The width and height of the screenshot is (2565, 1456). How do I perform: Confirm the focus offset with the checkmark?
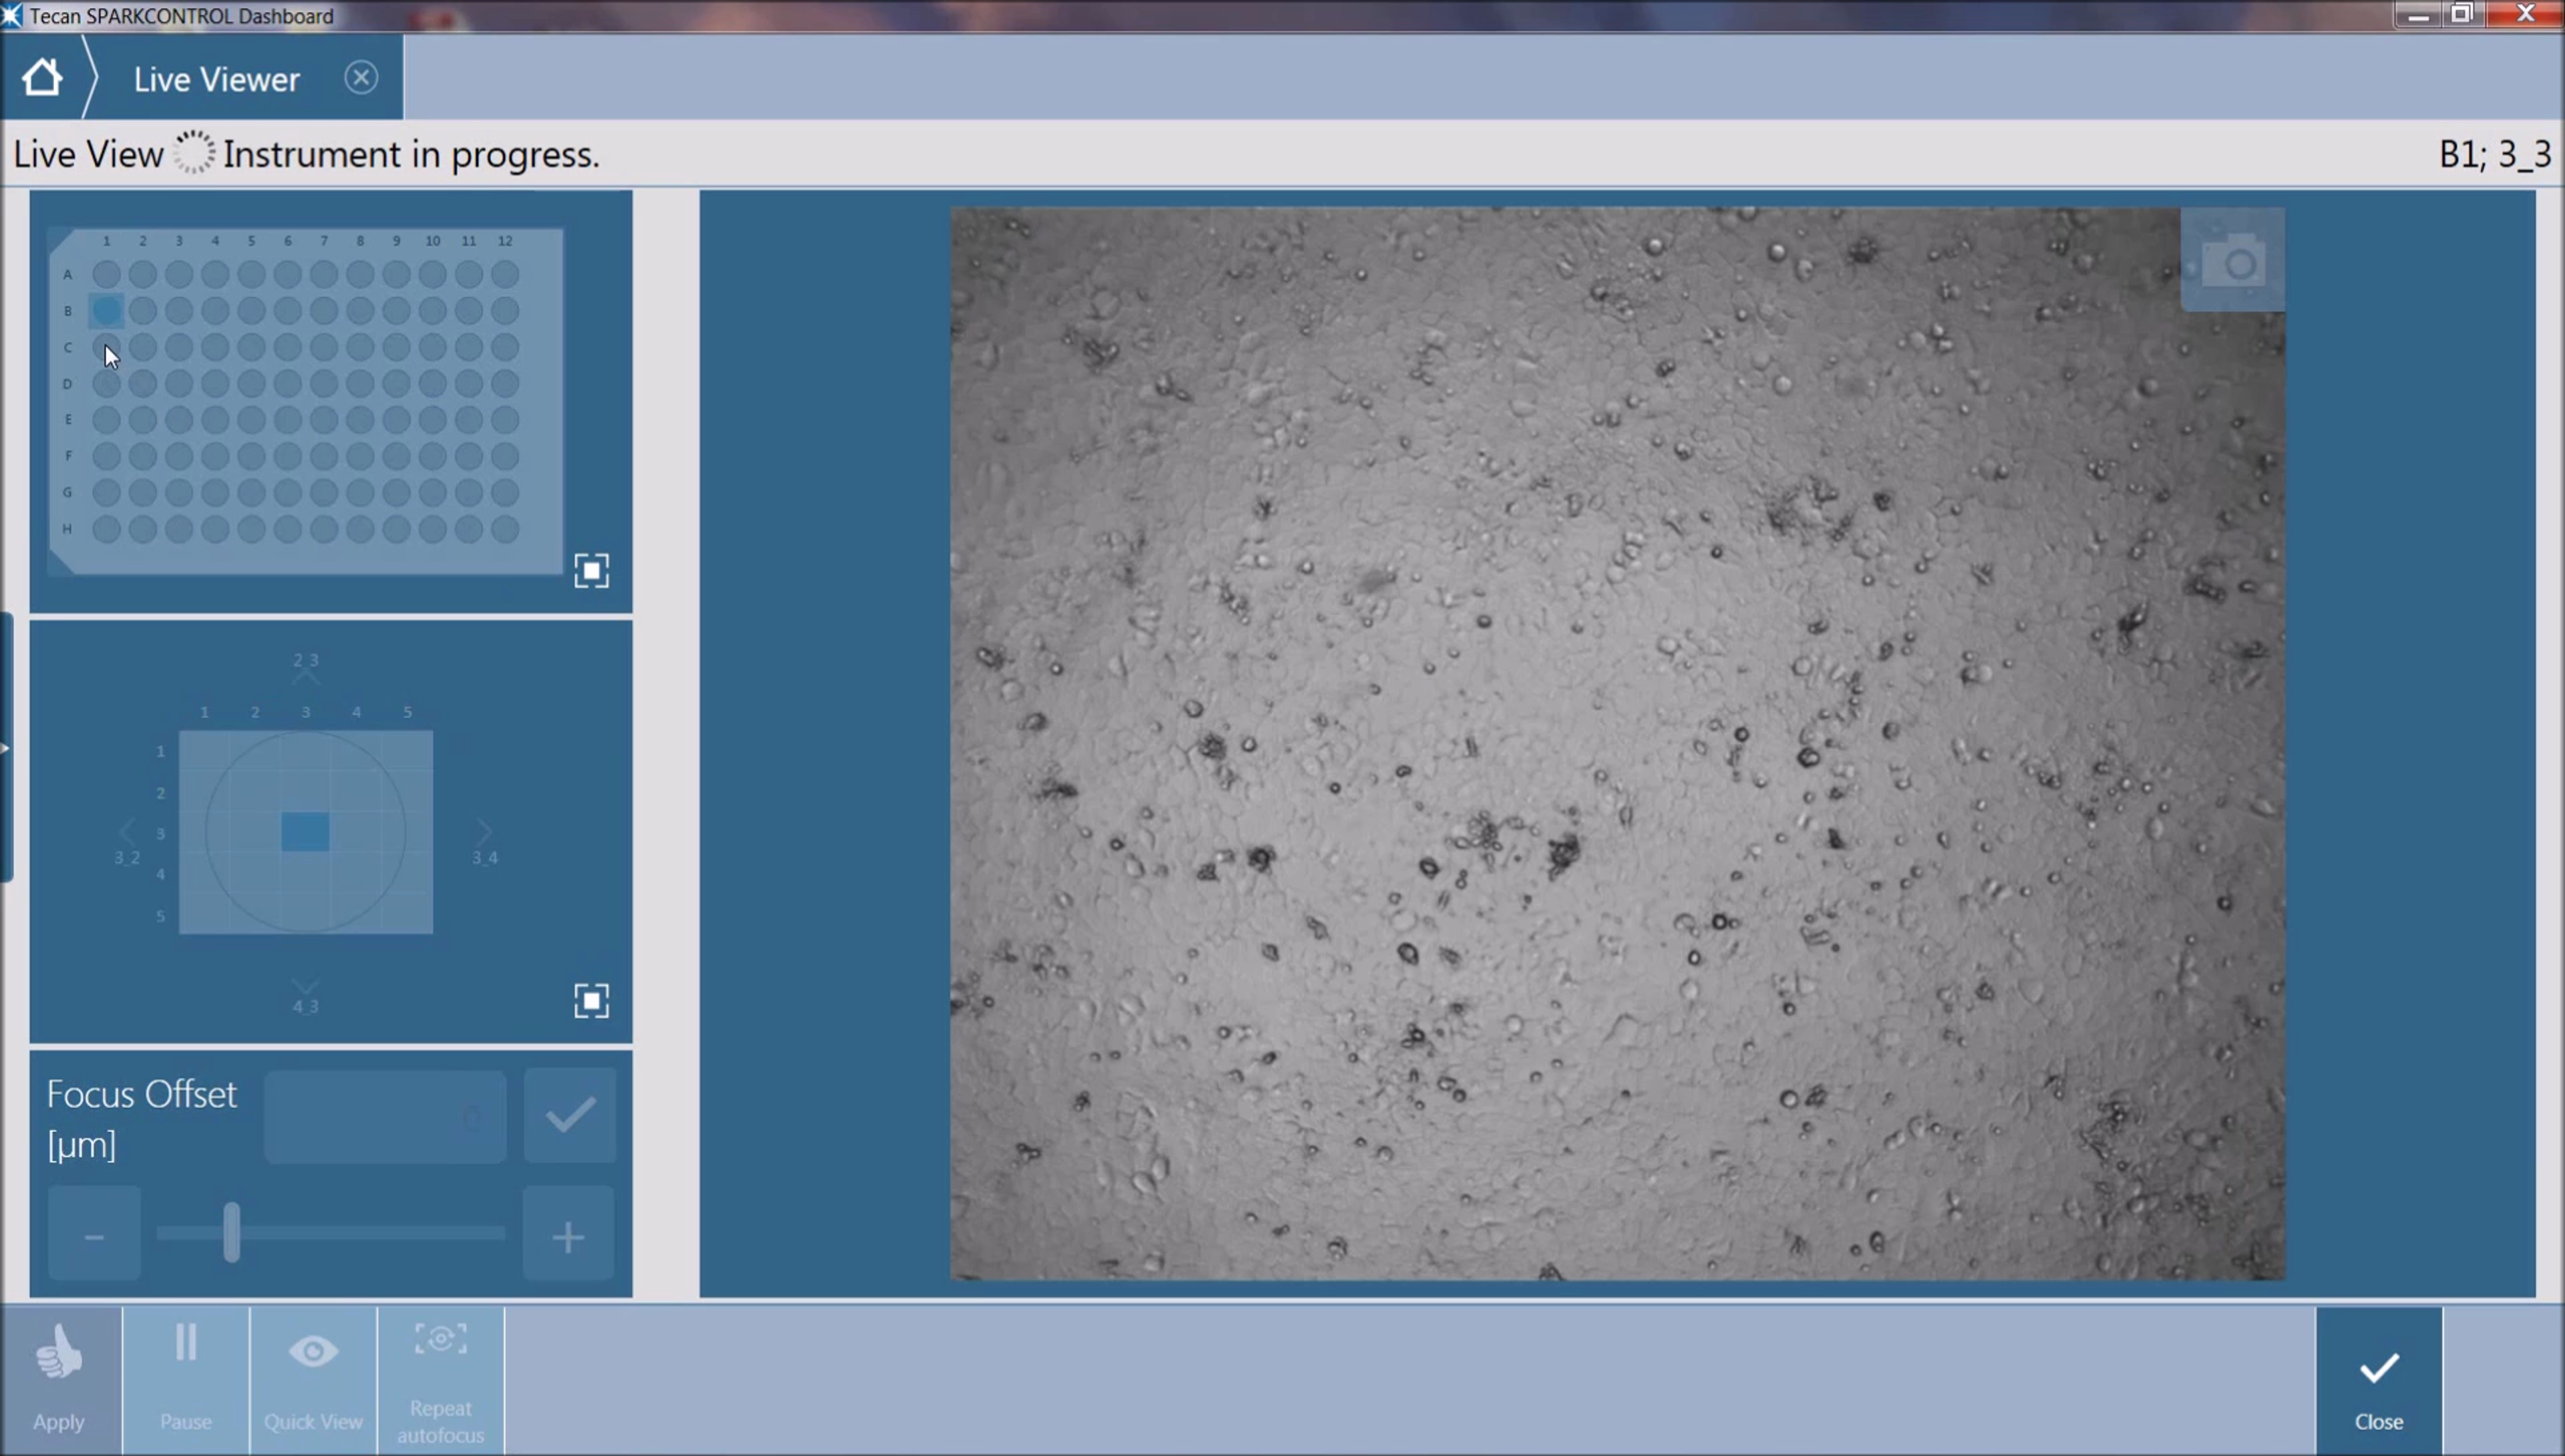tap(570, 1115)
